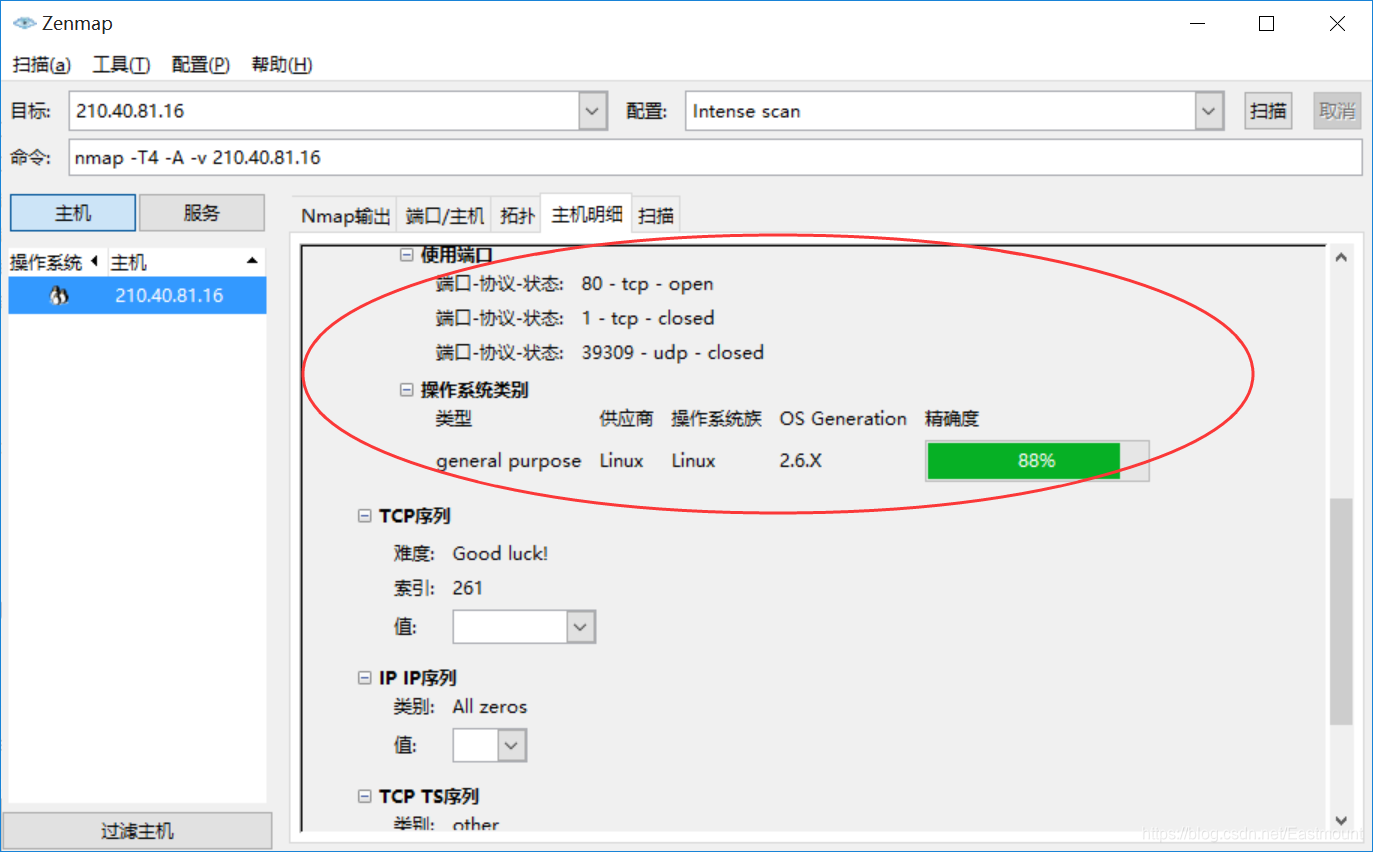Switch to the Nmap输出 tab
The width and height of the screenshot is (1373, 852).
(346, 215)
